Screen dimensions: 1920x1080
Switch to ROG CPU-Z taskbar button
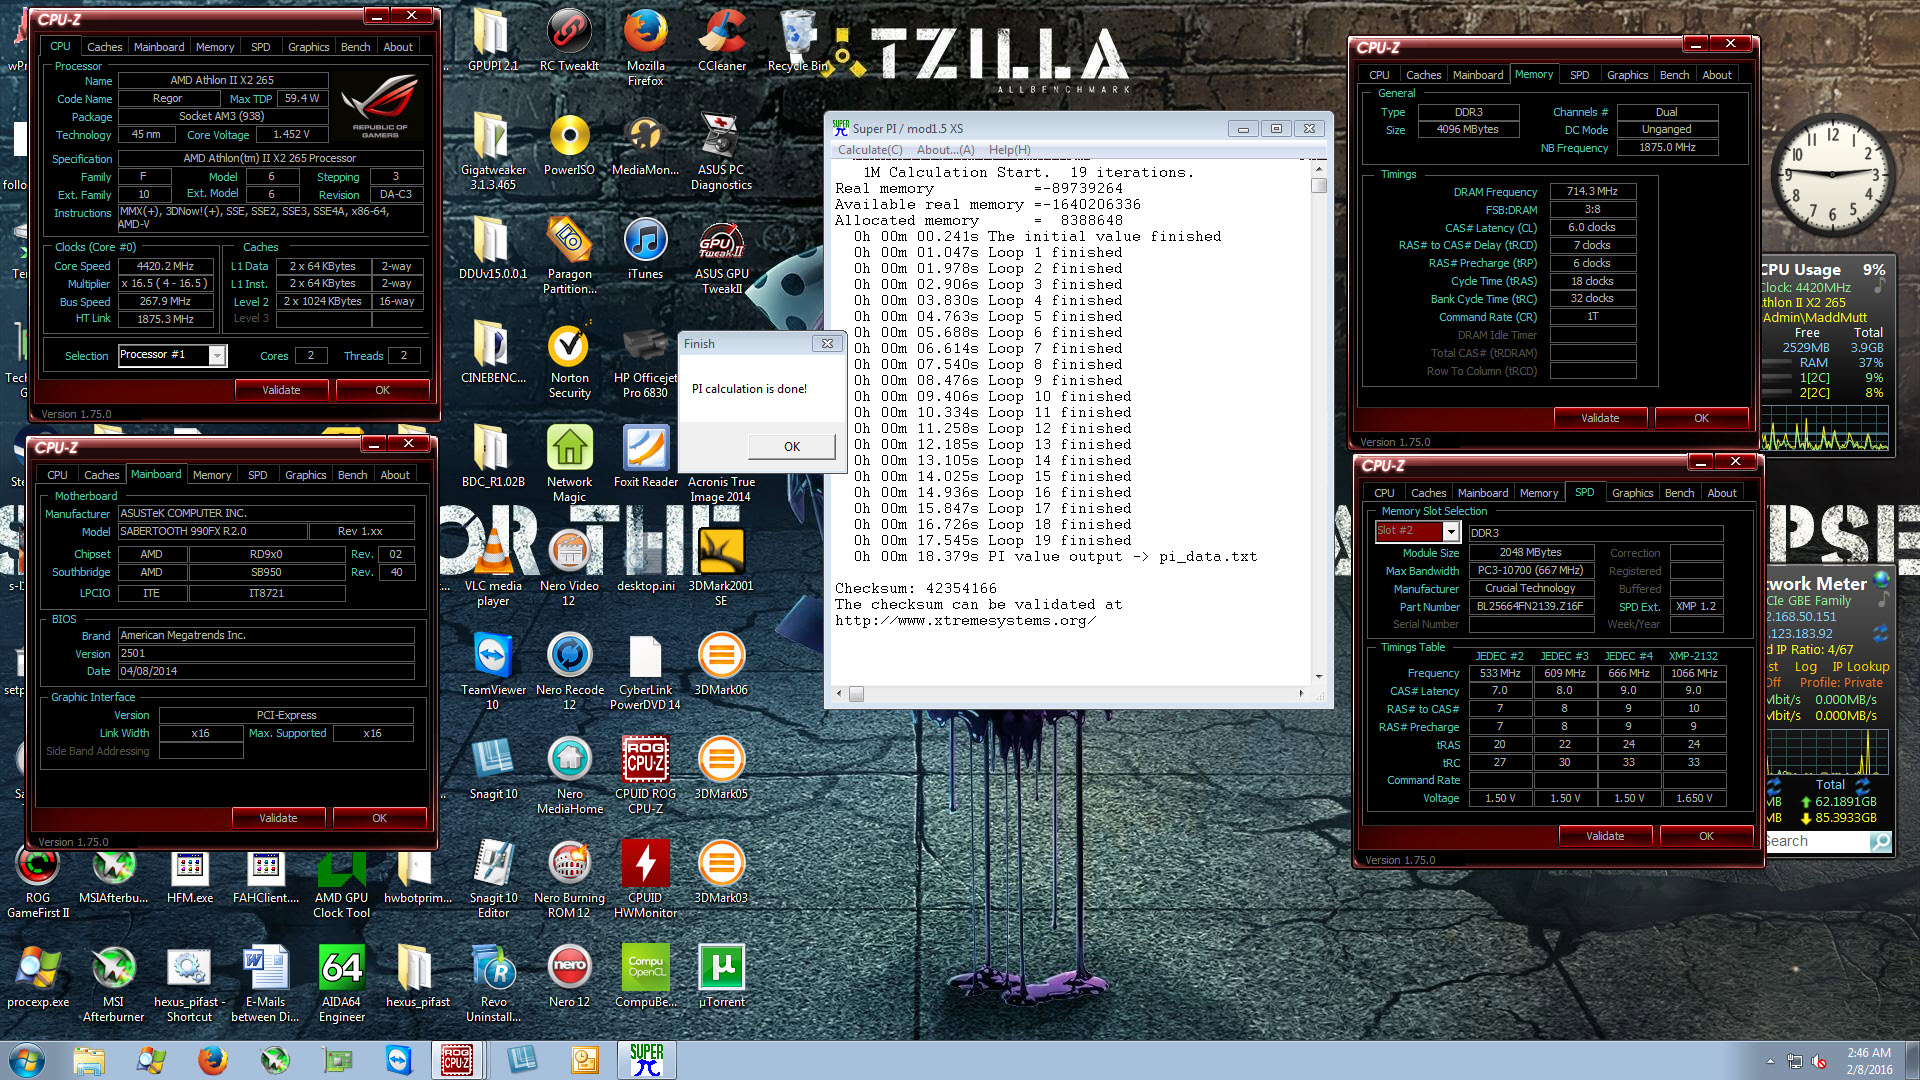457,1060
